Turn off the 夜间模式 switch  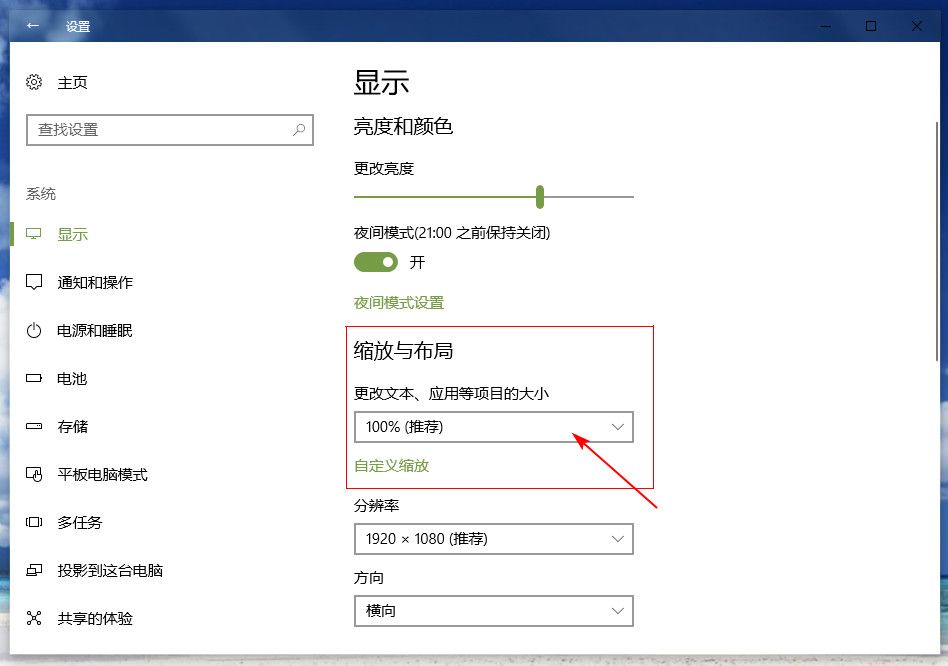(376, 262)
